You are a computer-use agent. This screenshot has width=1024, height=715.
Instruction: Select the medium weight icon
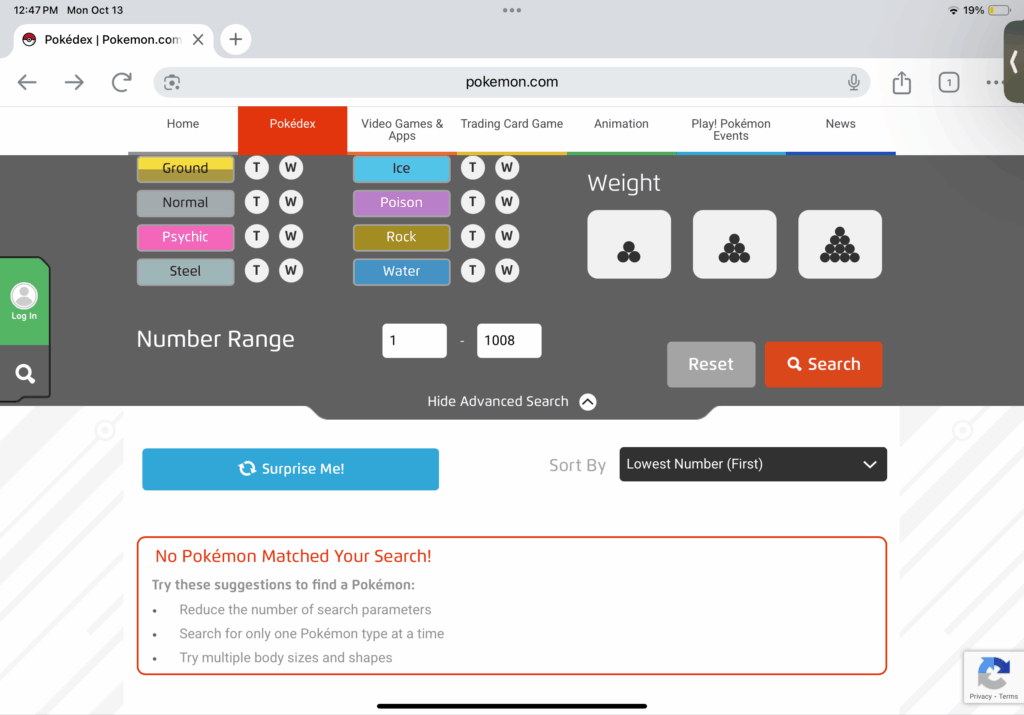(x=734, y=244)
